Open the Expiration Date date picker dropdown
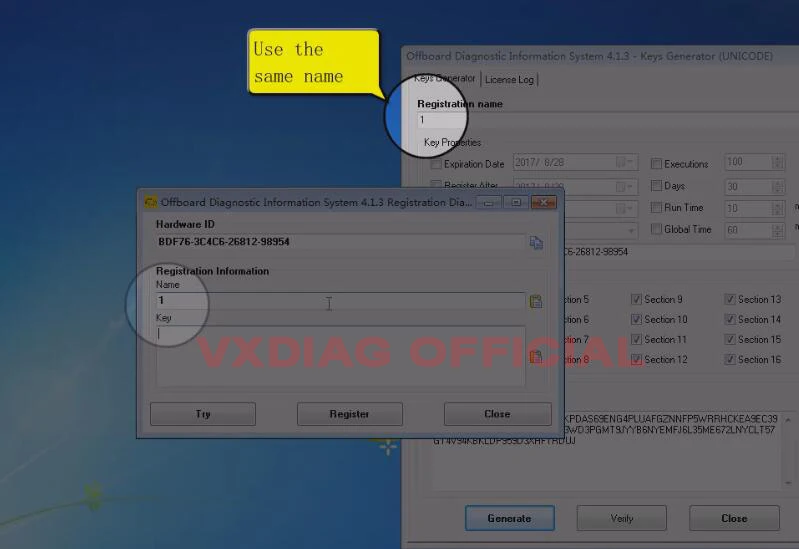The image size is (799, 549). tap(626, 163)
